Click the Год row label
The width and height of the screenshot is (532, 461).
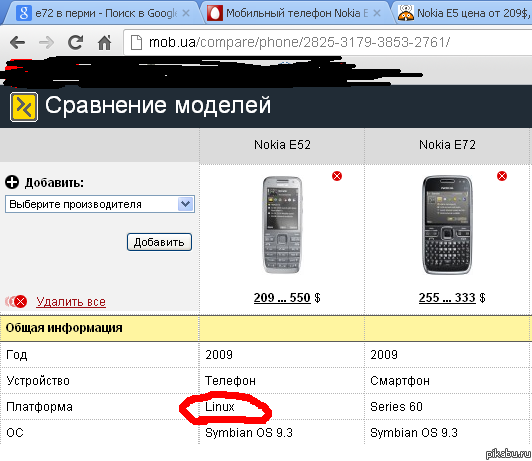[17, 355]
